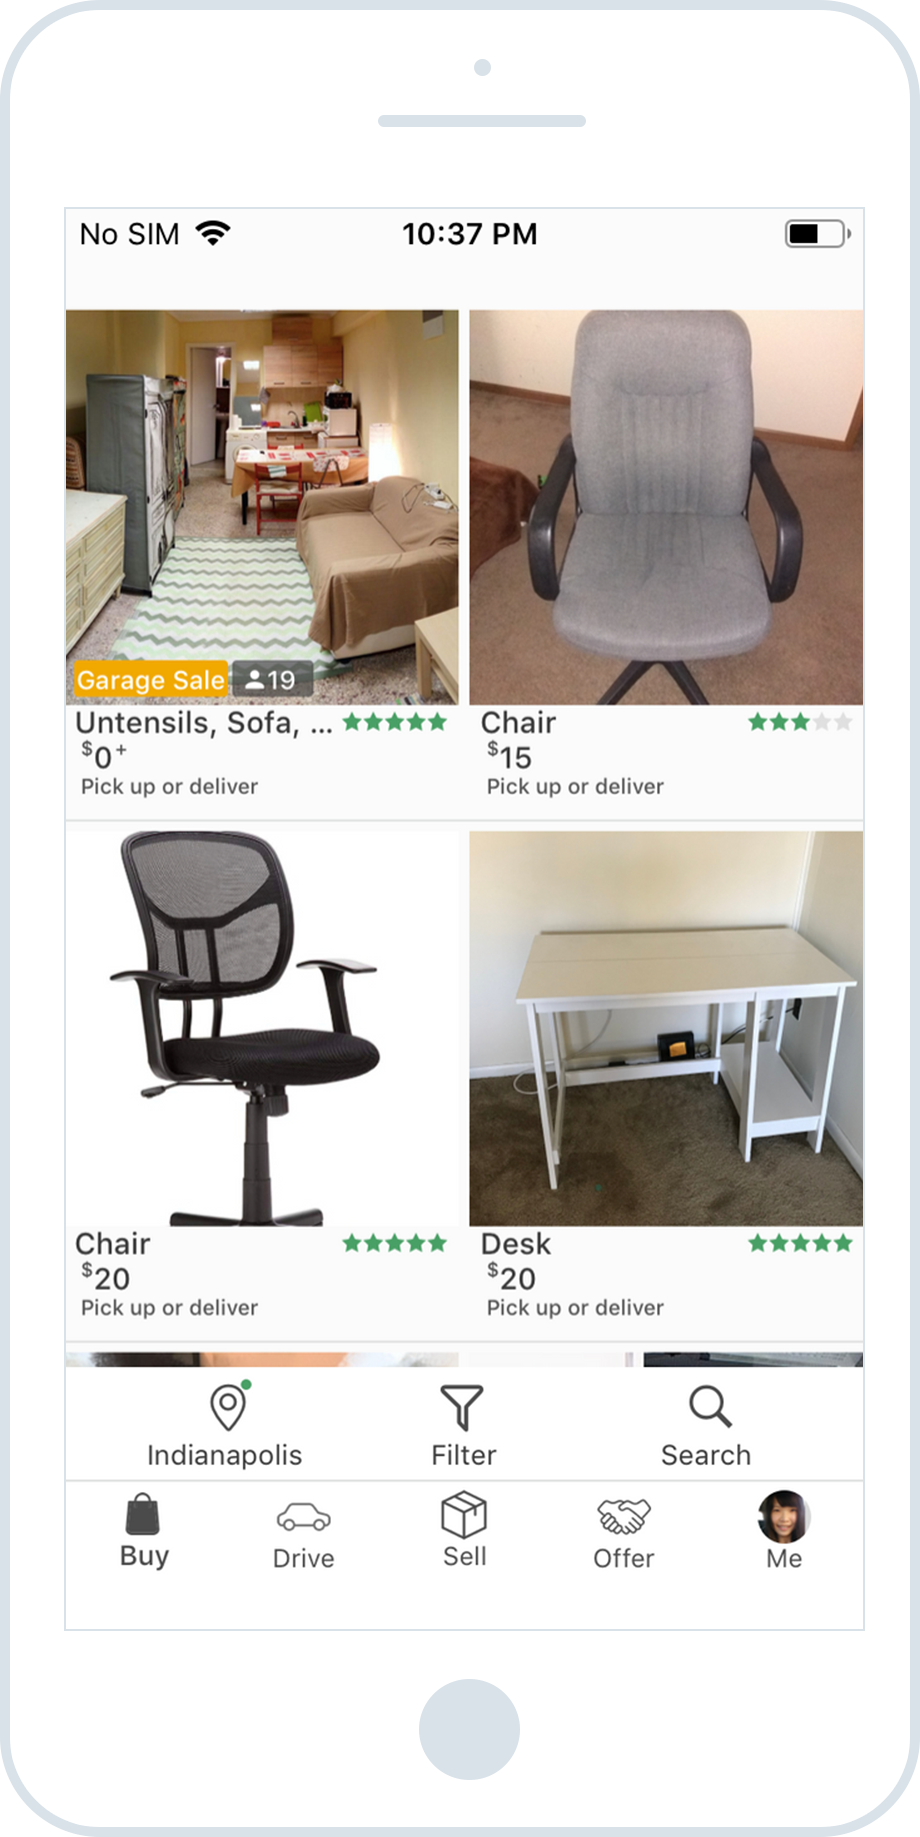920x1837 pixels.
Task: Tap the Wi-Fi status bar icon
Action: pos(213,233)
